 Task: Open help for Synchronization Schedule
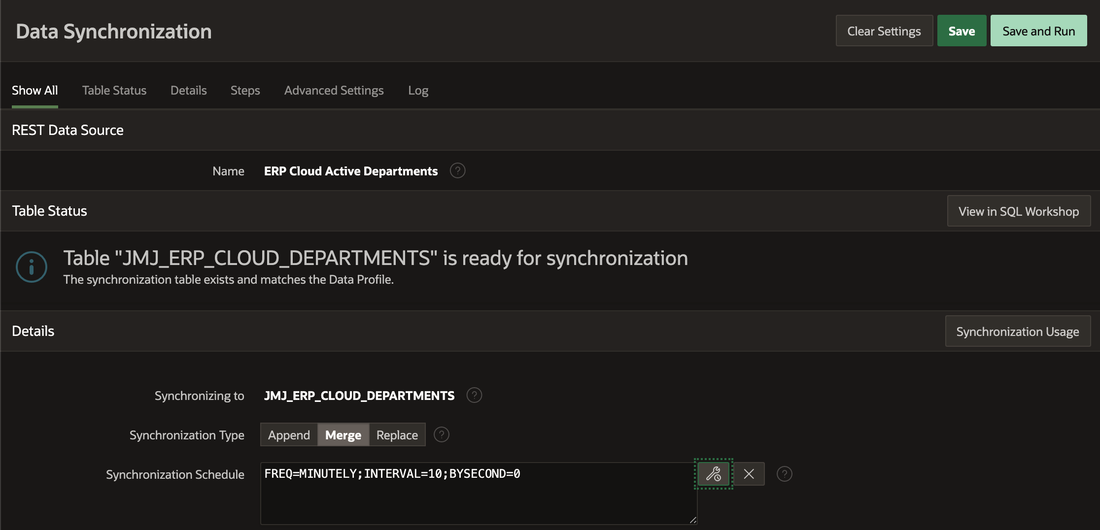point(785,474)
